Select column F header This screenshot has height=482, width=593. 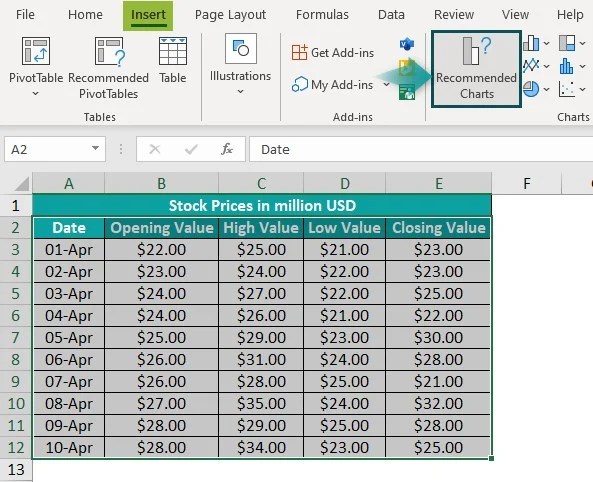527,183
